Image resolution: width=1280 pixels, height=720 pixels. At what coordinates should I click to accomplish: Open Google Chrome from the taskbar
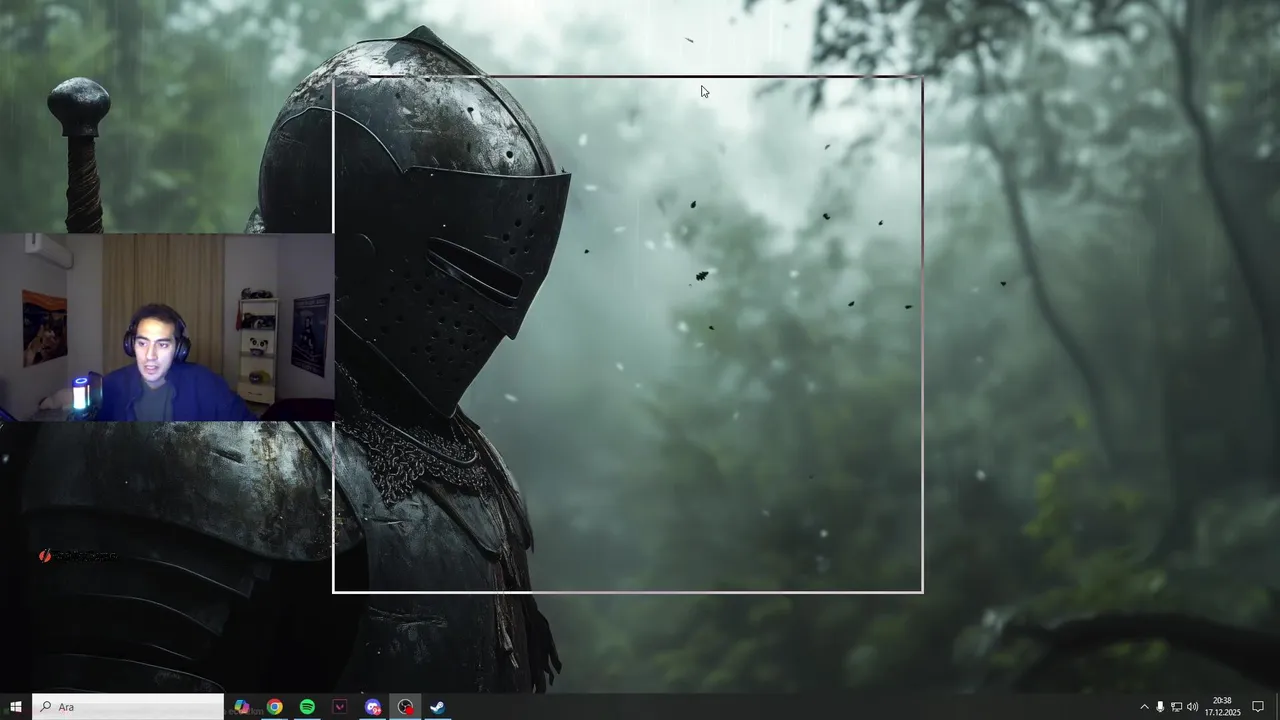[274, 707]
